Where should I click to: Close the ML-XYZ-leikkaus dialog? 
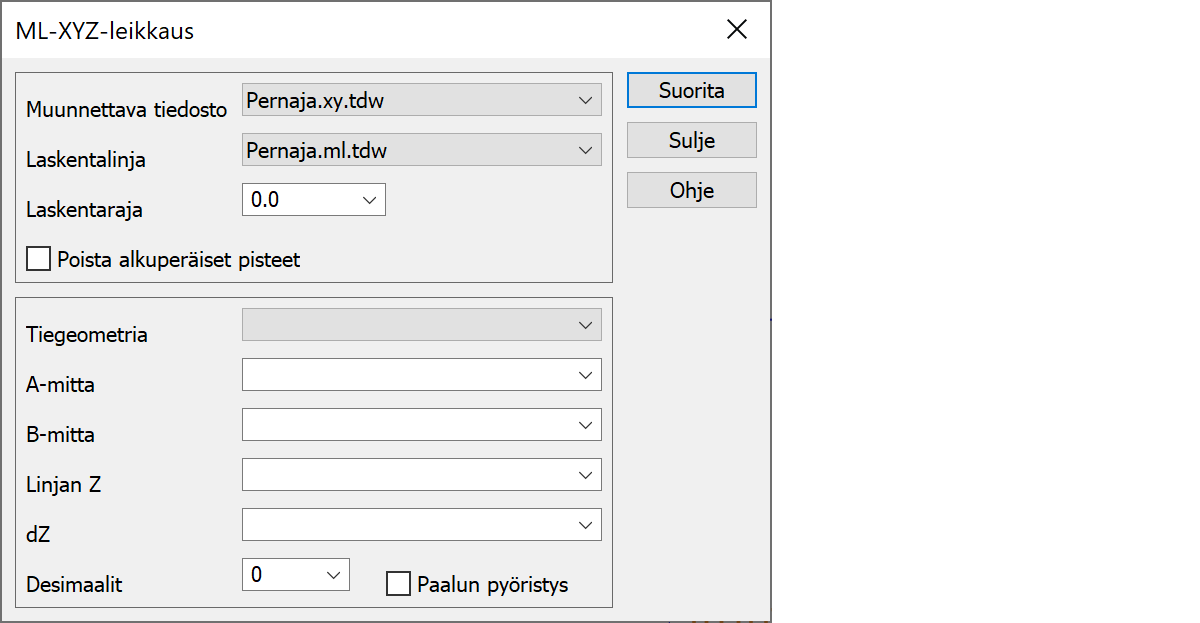point(737,30)
